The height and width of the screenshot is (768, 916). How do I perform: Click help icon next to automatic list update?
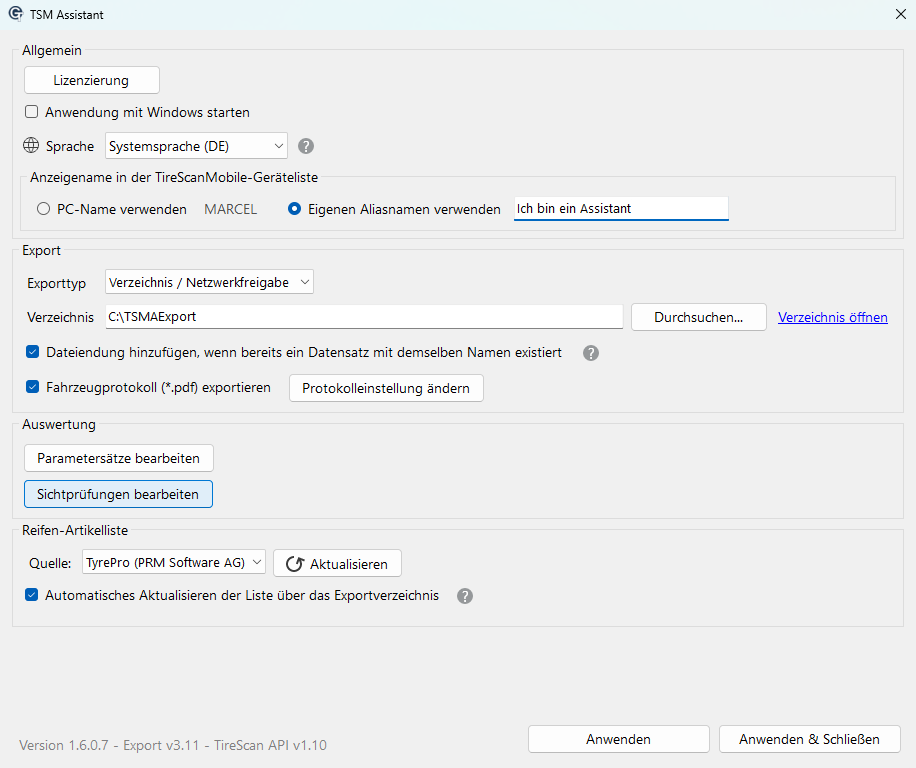tap(464, 596)
